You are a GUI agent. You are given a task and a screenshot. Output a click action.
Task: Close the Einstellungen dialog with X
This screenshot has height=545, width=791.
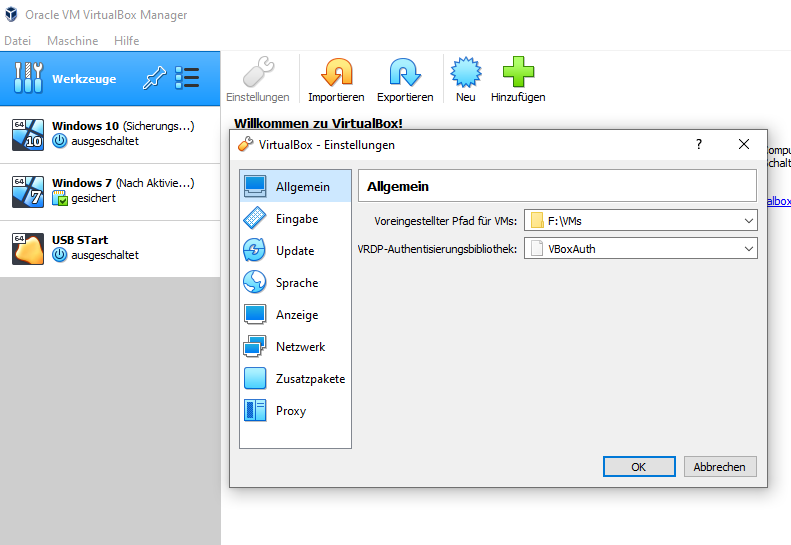[x=744, y=144]
